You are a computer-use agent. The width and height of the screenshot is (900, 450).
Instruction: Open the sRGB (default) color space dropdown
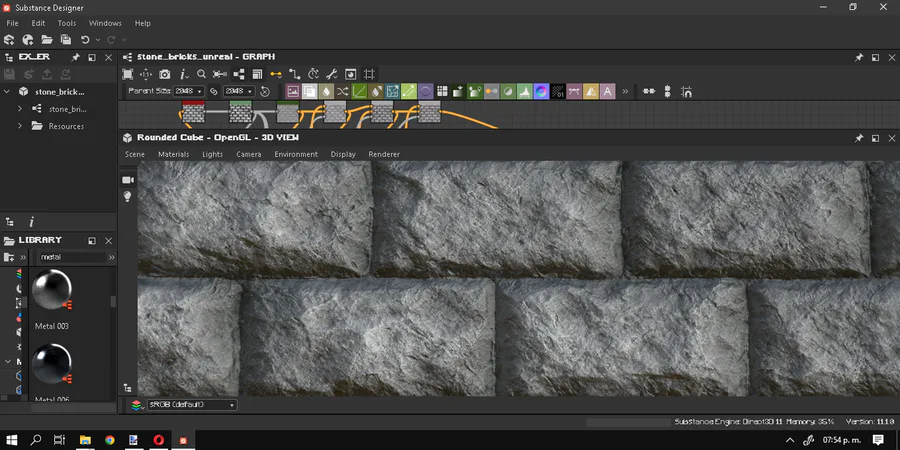click(x=191, y=405)
